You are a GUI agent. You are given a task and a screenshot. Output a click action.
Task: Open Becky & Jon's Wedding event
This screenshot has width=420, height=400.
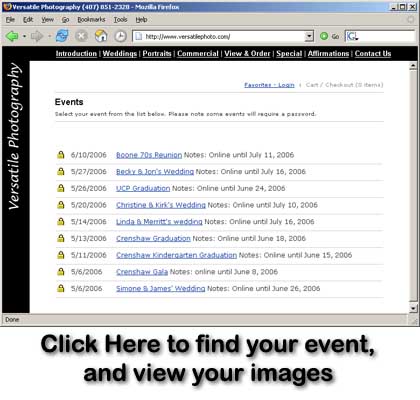click(155, 172)
